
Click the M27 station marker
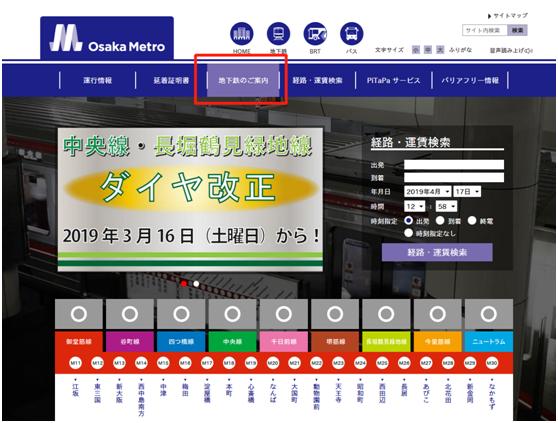[x=426, y=363]
